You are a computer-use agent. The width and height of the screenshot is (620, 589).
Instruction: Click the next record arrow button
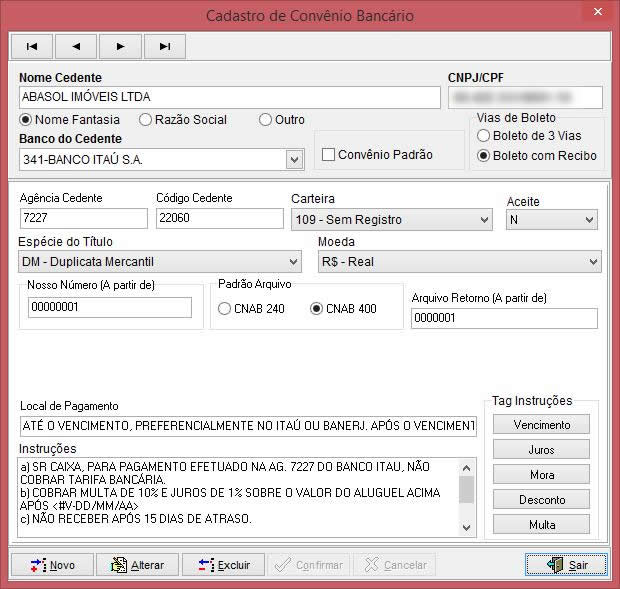point(120,46)
